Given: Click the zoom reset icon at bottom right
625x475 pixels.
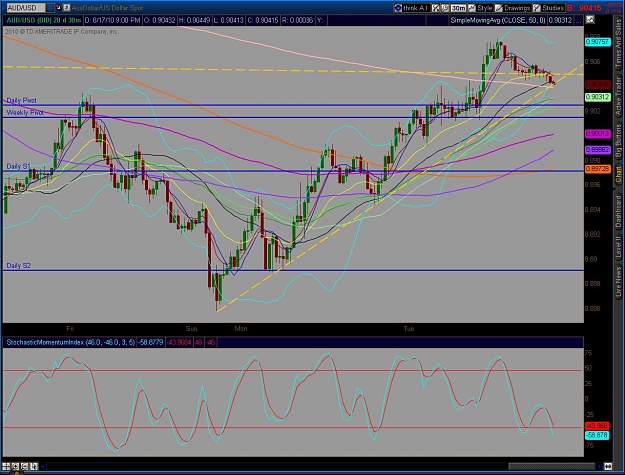Looking at the screenshot, I should coord(608,466).
